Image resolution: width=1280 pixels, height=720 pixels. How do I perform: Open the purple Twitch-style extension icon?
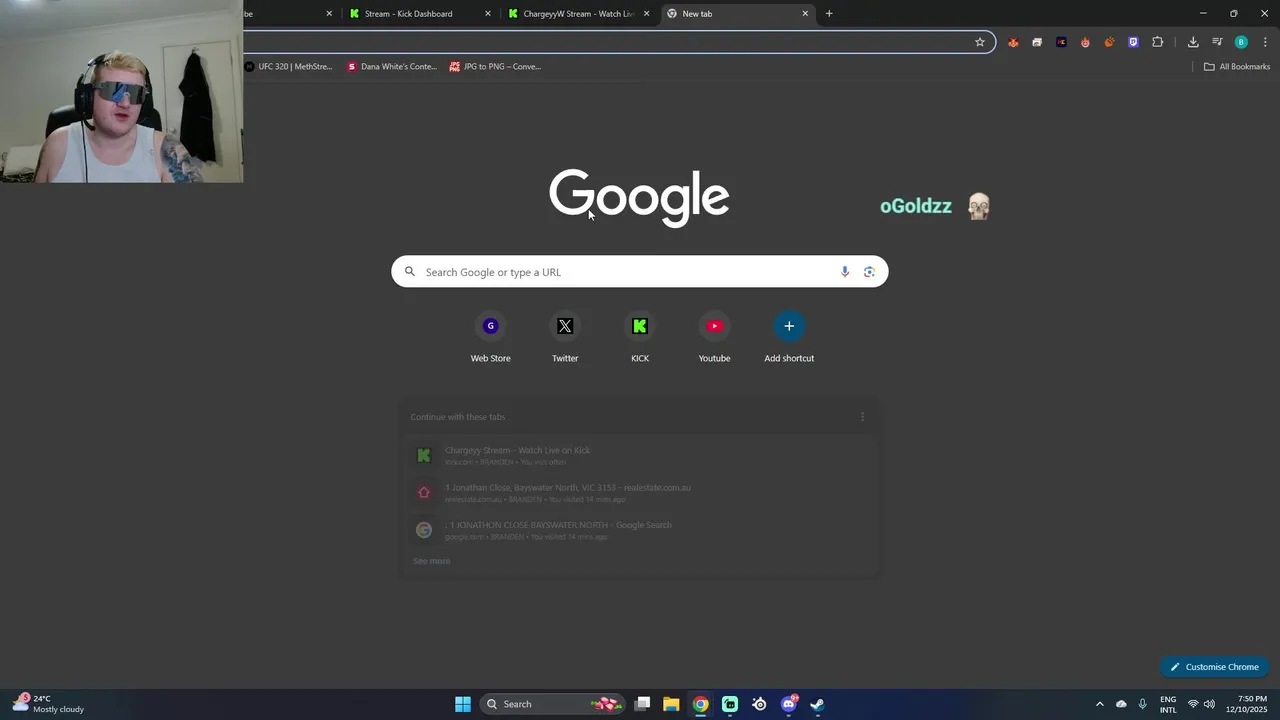pyautogui.click(x=1133, y=42)
